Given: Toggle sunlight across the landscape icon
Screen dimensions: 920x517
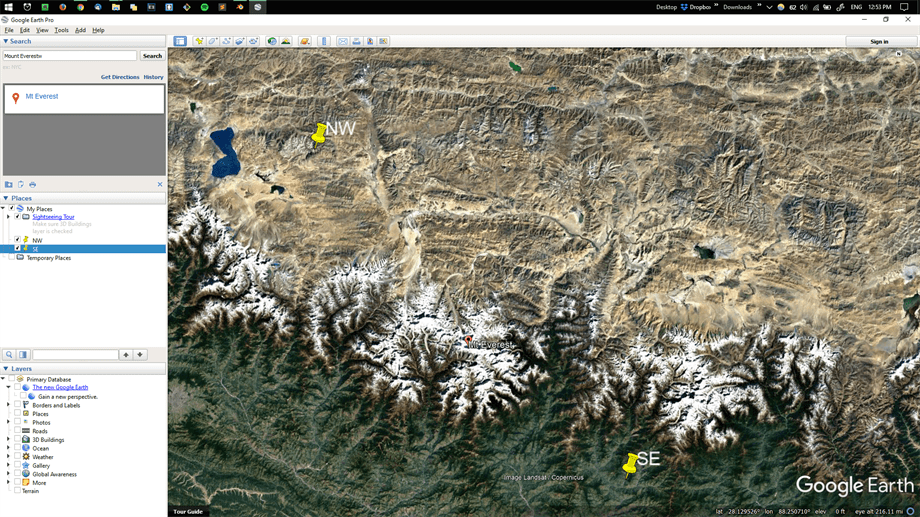Looking at the screenshot, I should point(285,41).
